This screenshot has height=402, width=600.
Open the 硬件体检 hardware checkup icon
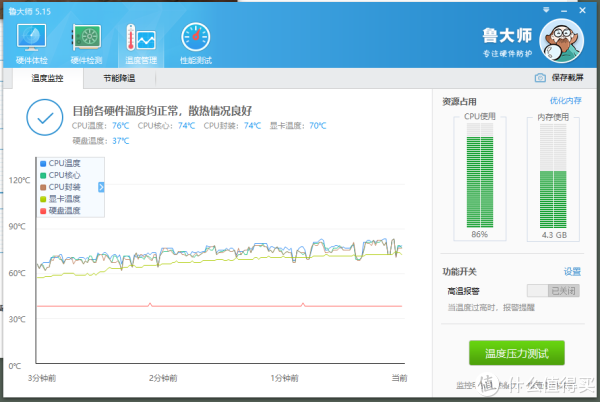(31, 43)
